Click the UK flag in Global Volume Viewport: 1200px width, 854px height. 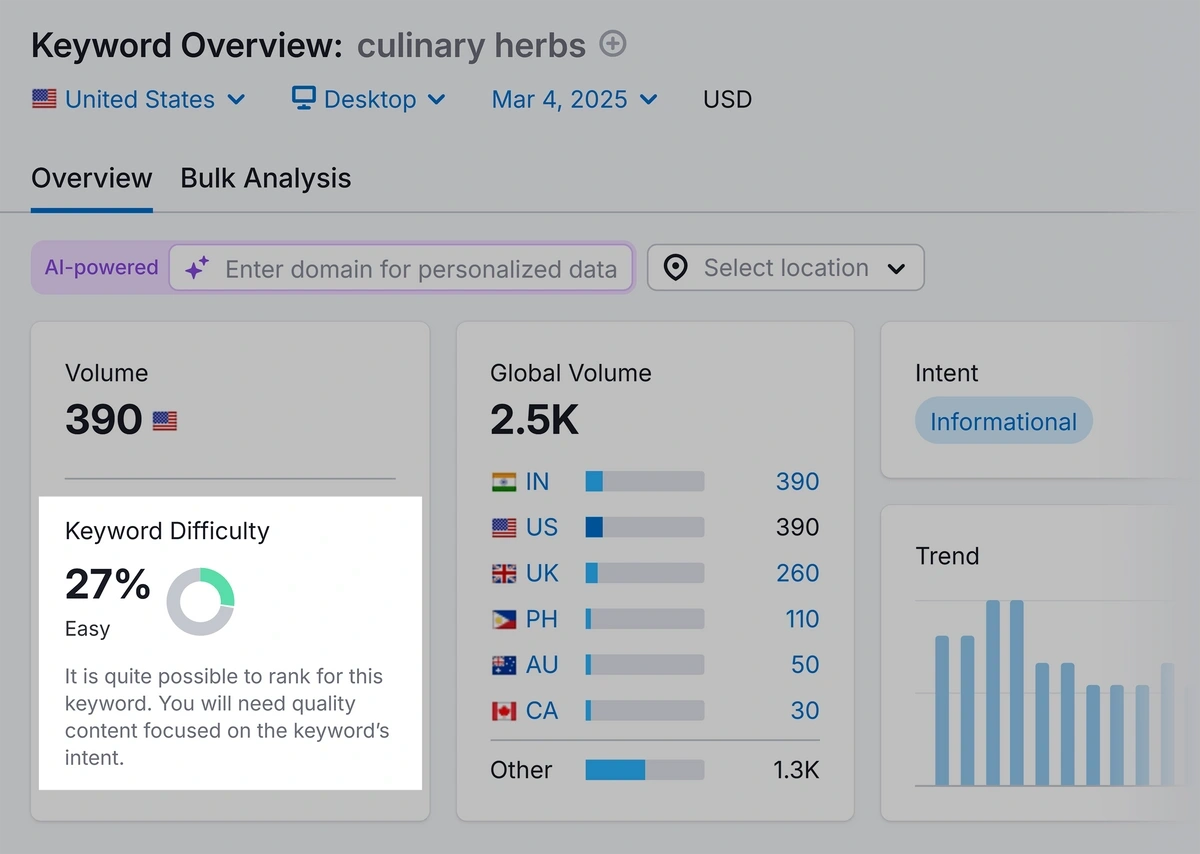(x=504, y=574)
